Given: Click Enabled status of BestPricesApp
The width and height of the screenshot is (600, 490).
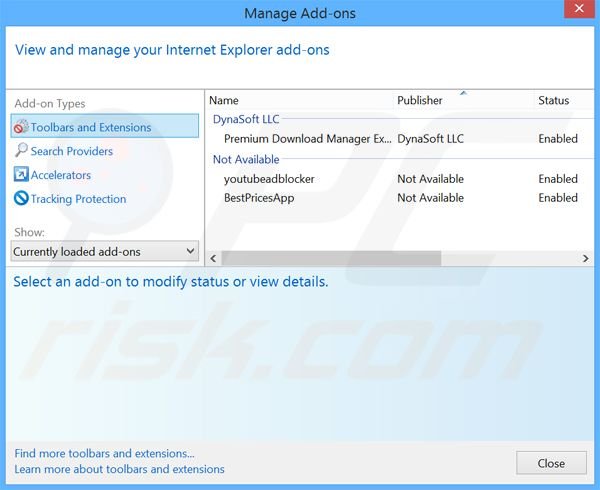Looking at the screenshot, I should (558, 198).
